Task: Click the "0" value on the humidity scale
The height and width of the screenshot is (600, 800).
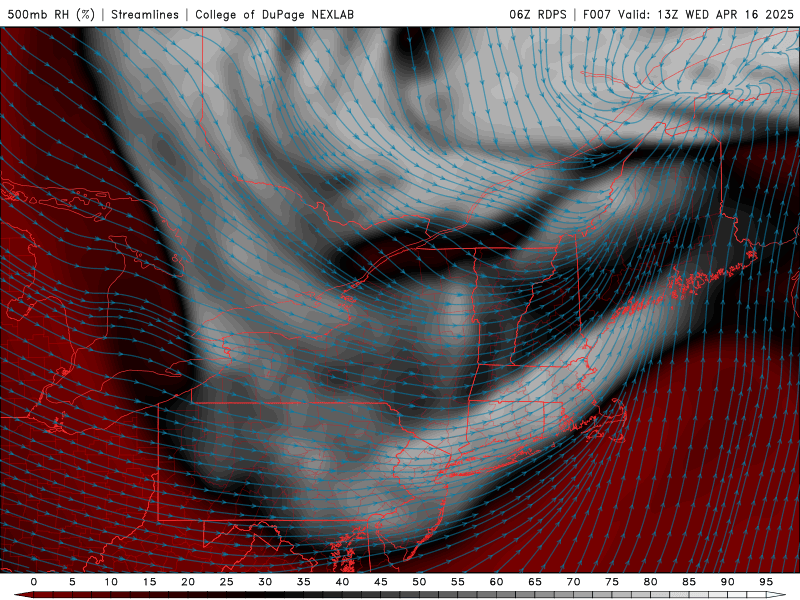Action: [x=34, y=582]
